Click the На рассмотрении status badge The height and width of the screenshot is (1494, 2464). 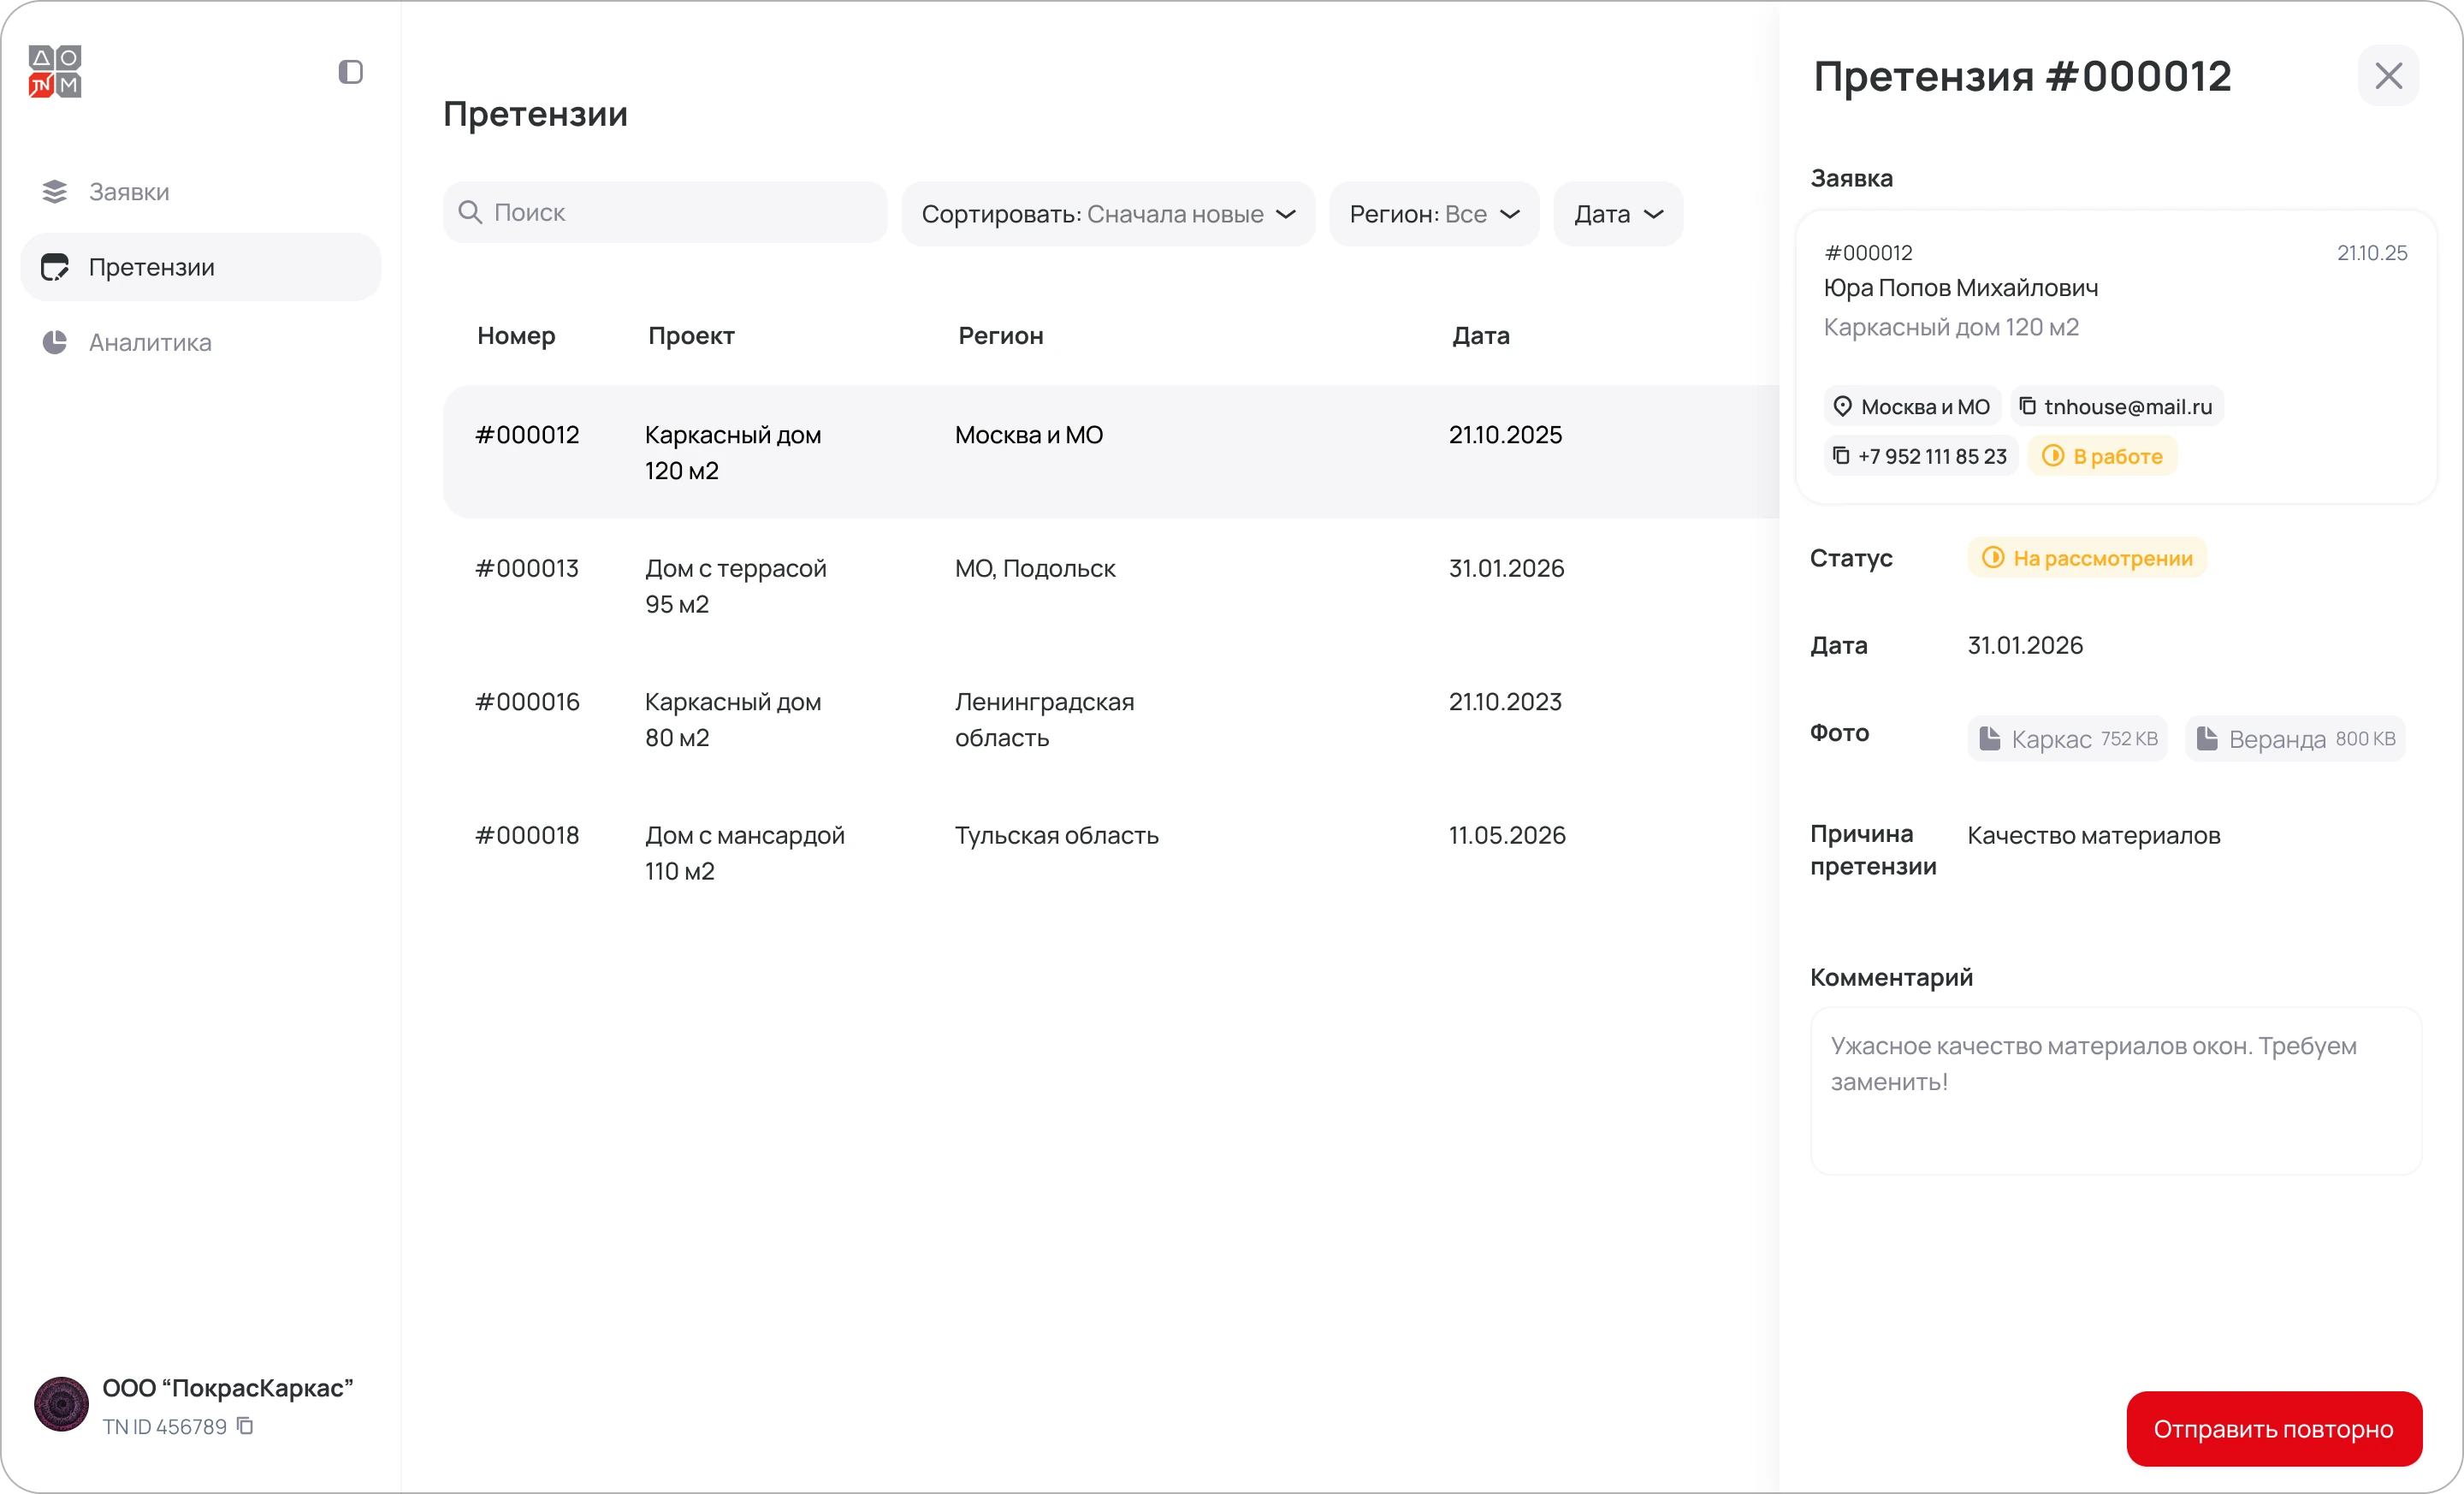click(x=2087, y=558)
